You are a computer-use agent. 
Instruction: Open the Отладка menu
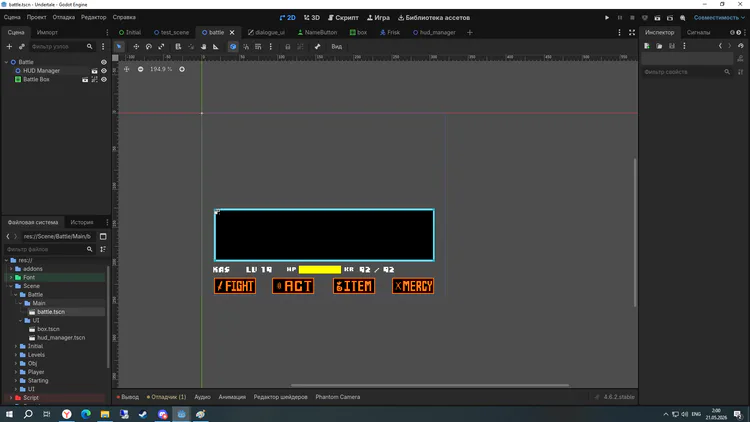tap(64, 17)
